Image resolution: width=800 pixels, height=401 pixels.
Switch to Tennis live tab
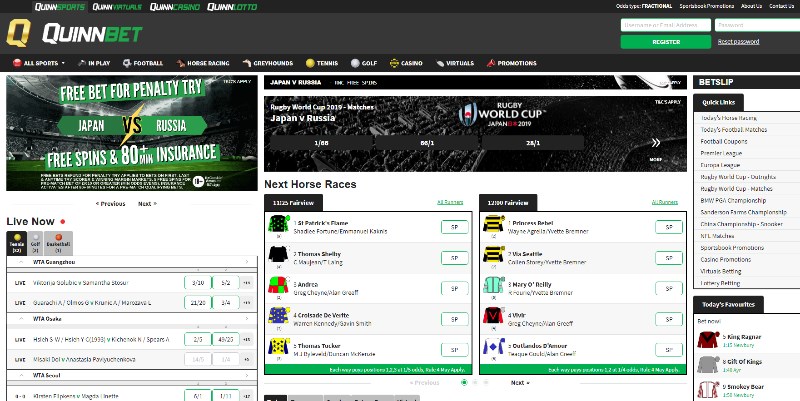click(x=17, y=243)
